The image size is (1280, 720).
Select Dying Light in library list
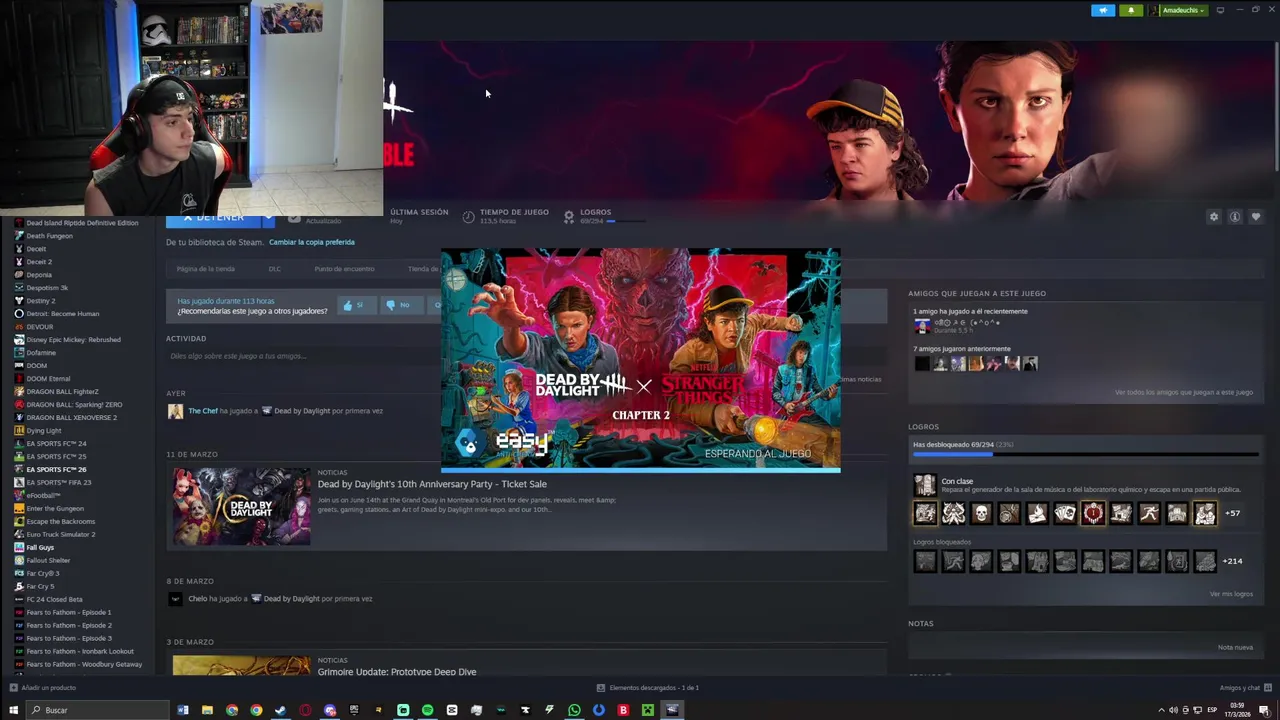click(44, 431)
